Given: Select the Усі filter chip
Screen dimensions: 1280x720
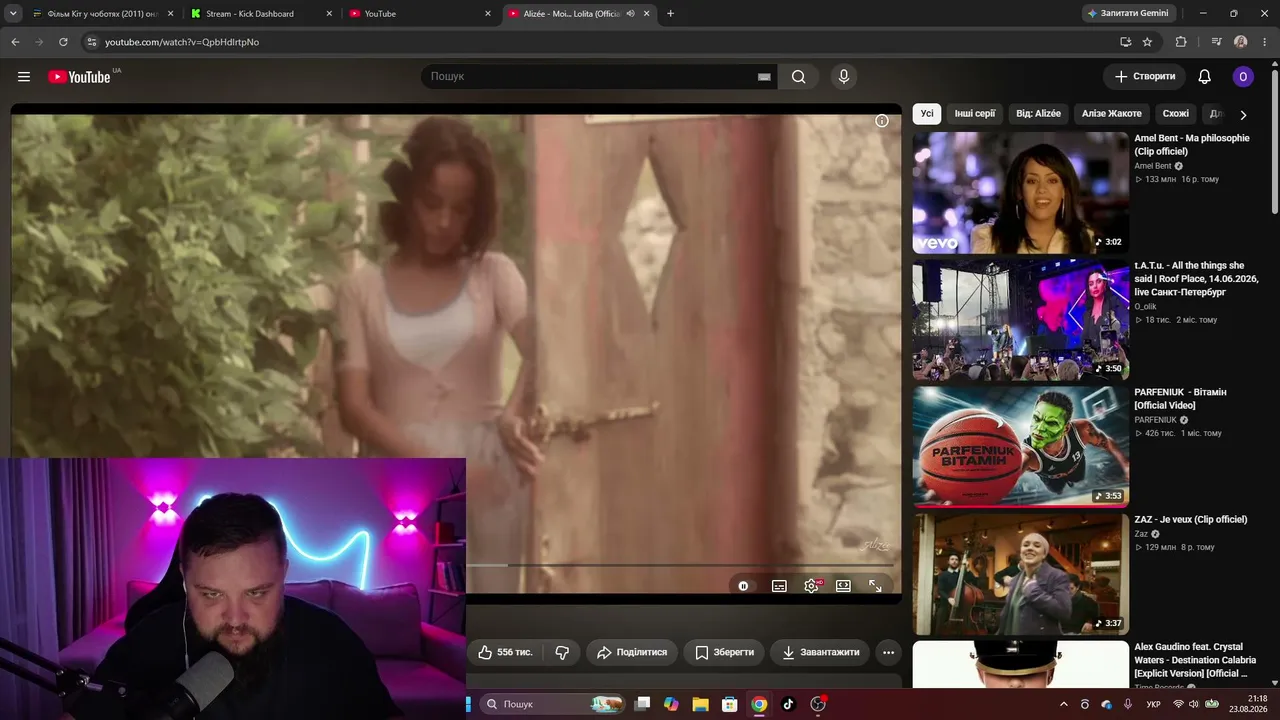Looking at the screenshot, I should click(x=927, y=114).
